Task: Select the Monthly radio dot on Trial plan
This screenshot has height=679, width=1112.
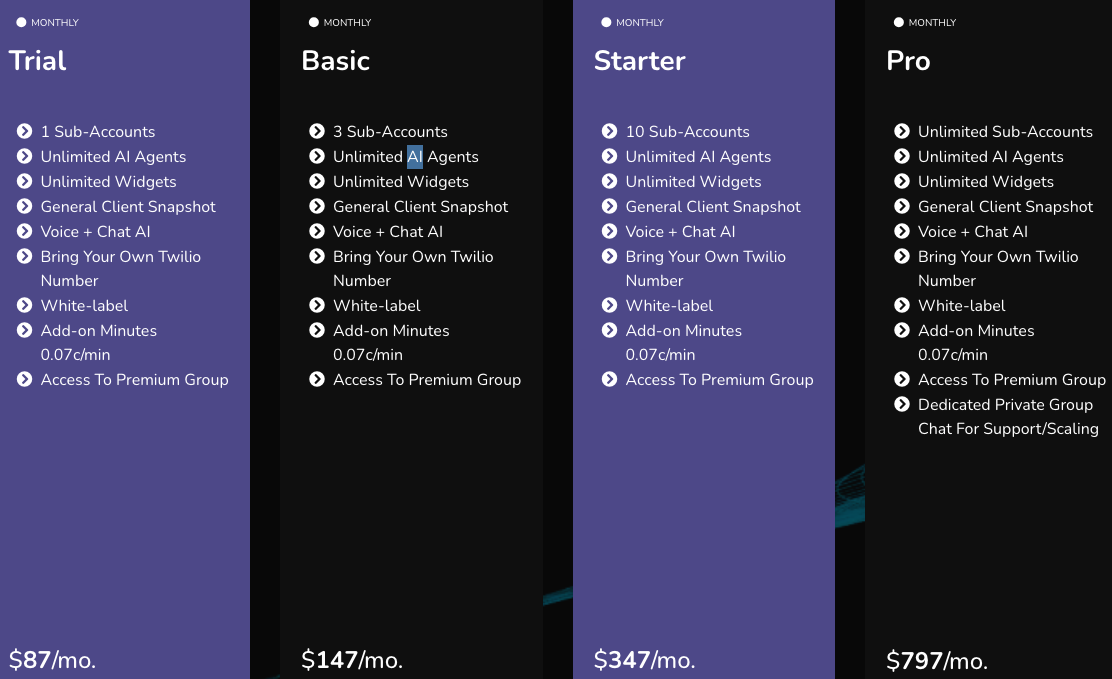Action: tap(21, 22)
